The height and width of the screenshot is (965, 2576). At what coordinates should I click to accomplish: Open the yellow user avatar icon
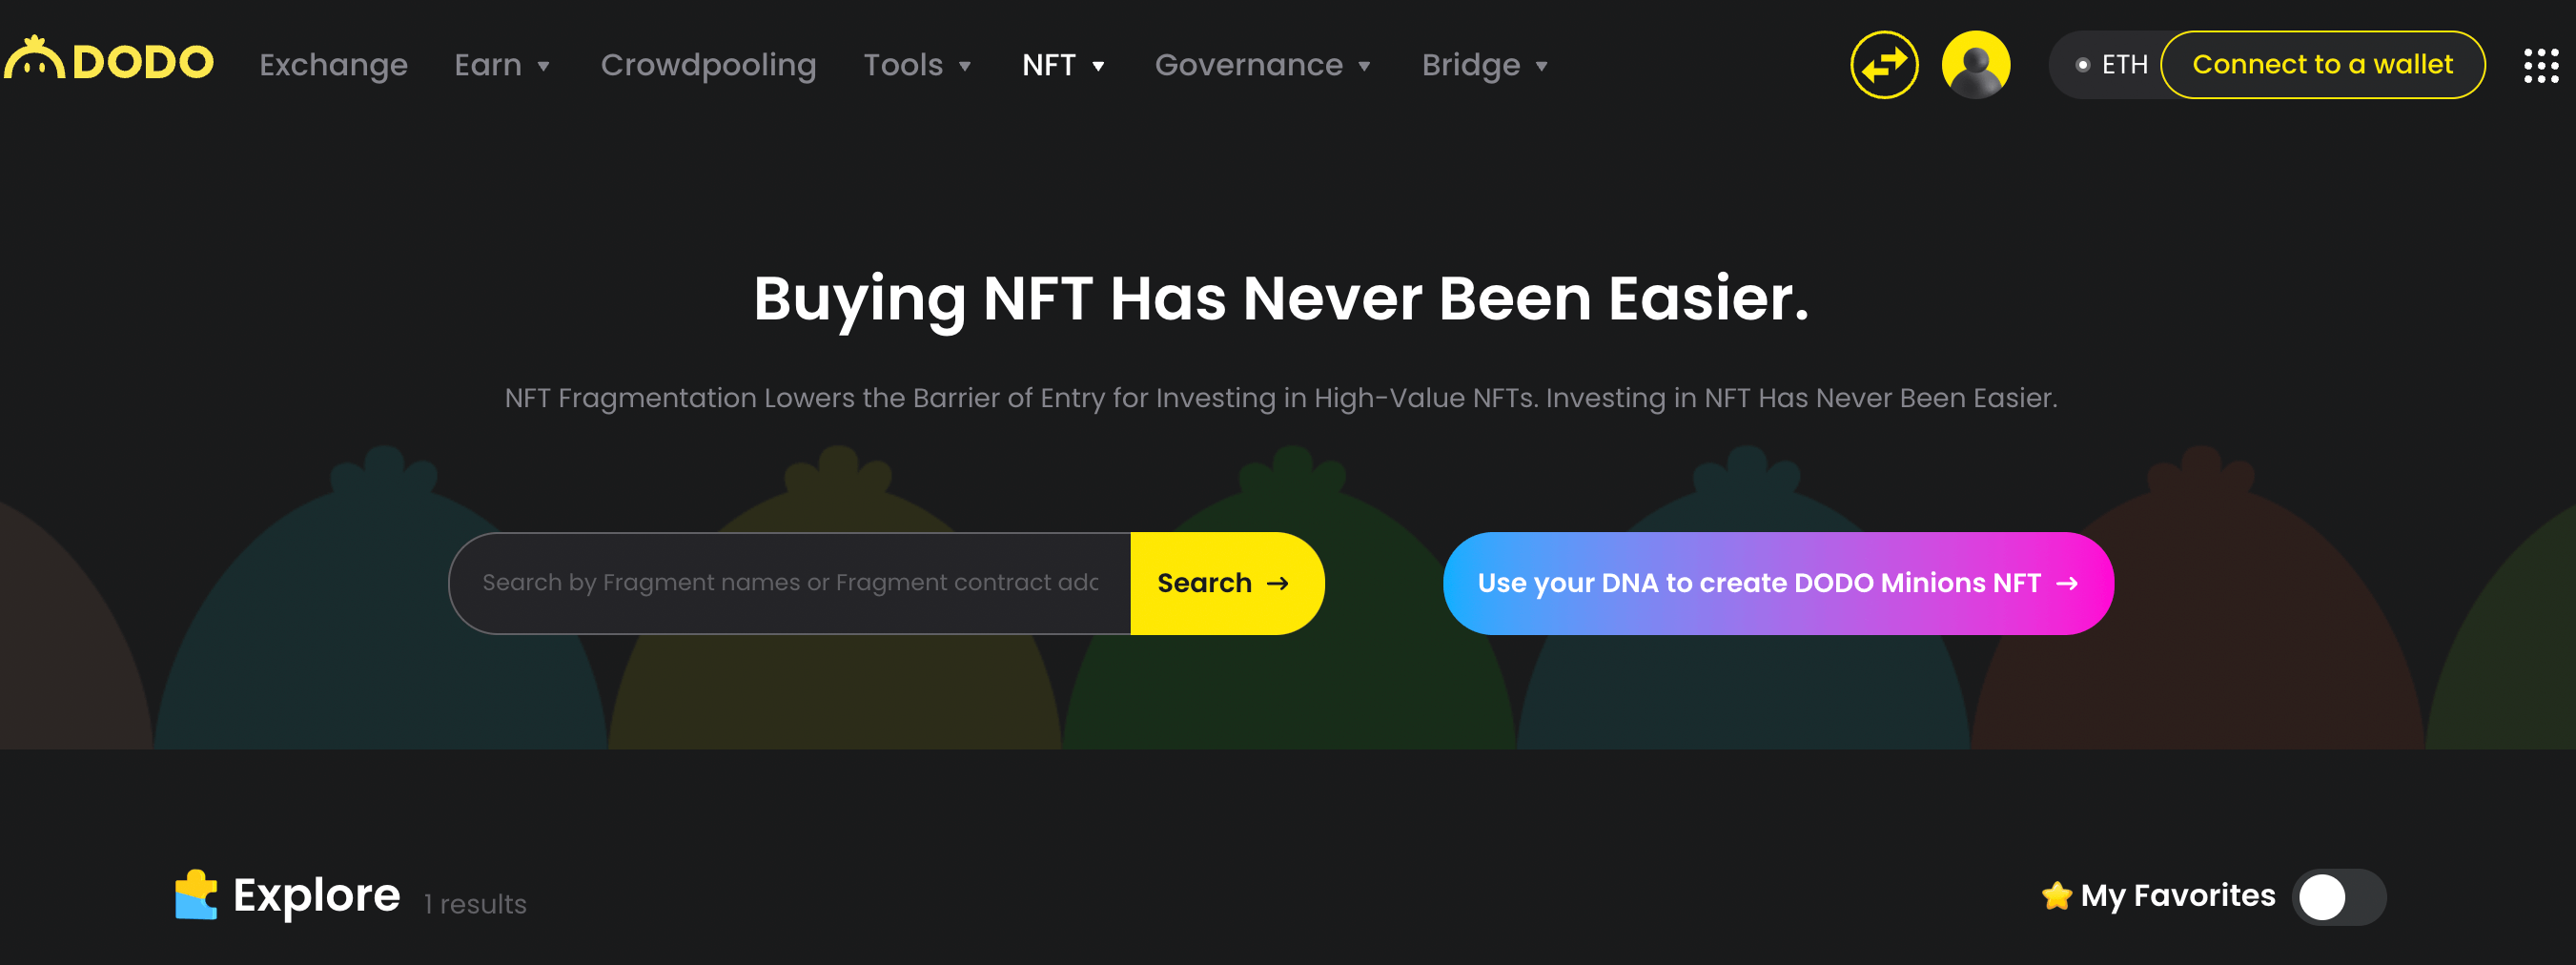click(x=1976, y=65)
